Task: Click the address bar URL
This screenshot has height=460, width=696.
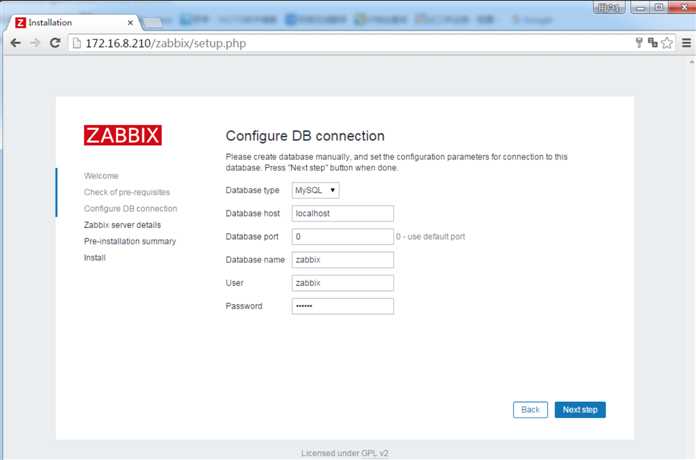Action: point(166,44)
